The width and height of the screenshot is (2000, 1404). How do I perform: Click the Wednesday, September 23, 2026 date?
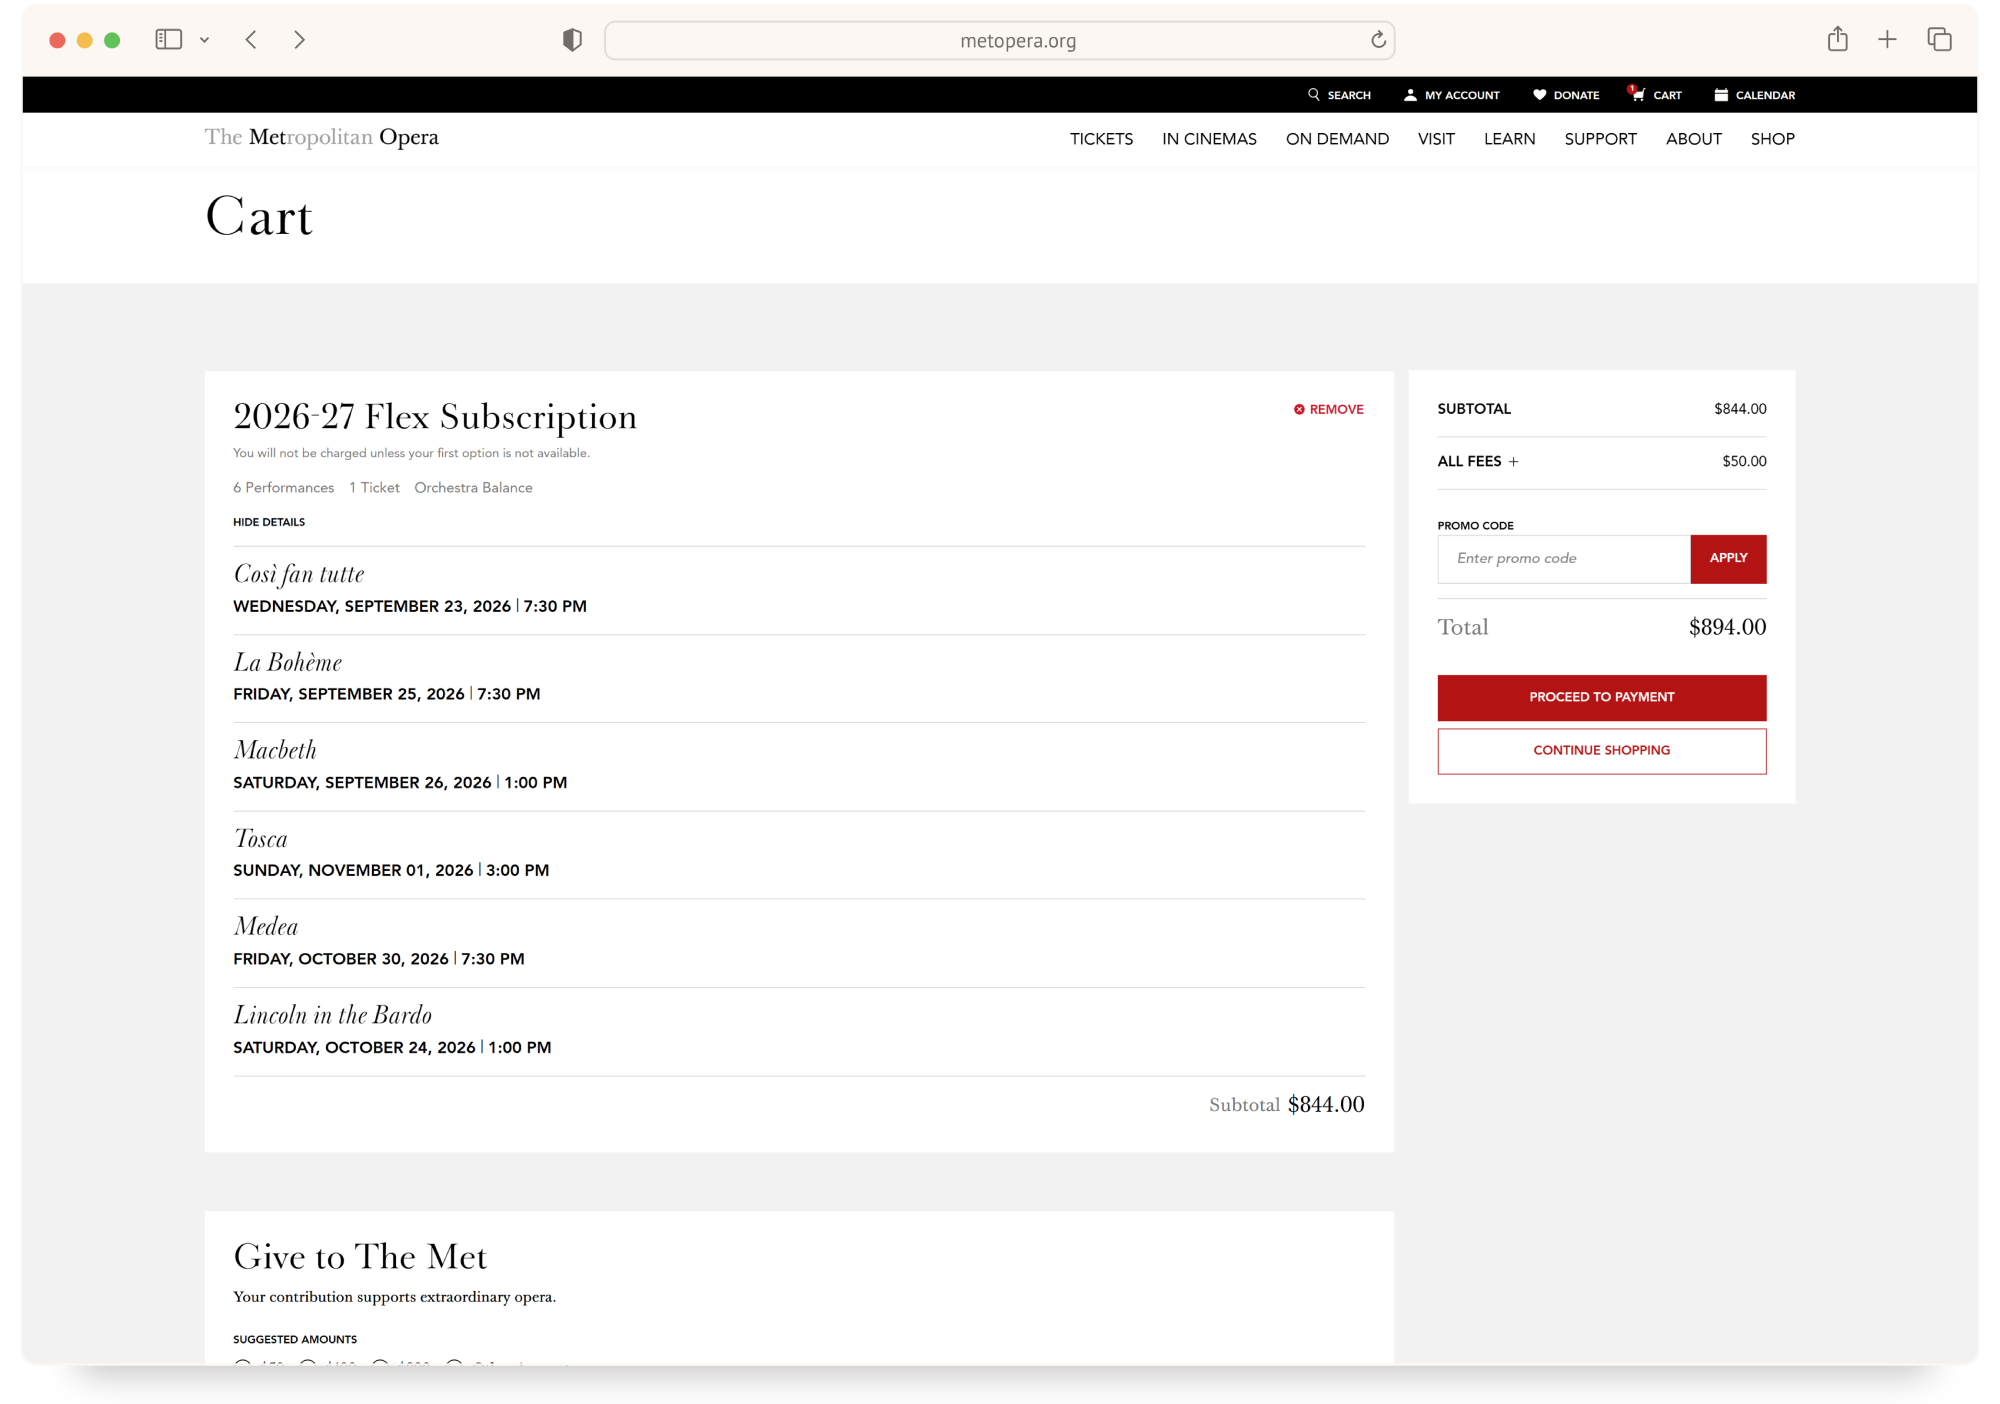[372, 607]
